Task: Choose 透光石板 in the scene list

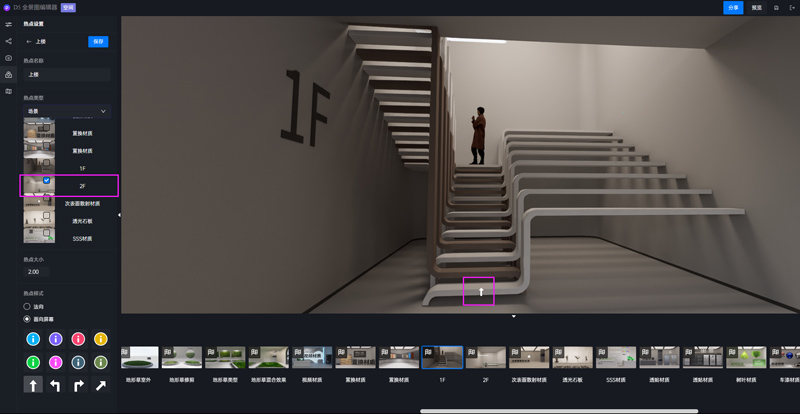Action: click(x=82, y=221)
